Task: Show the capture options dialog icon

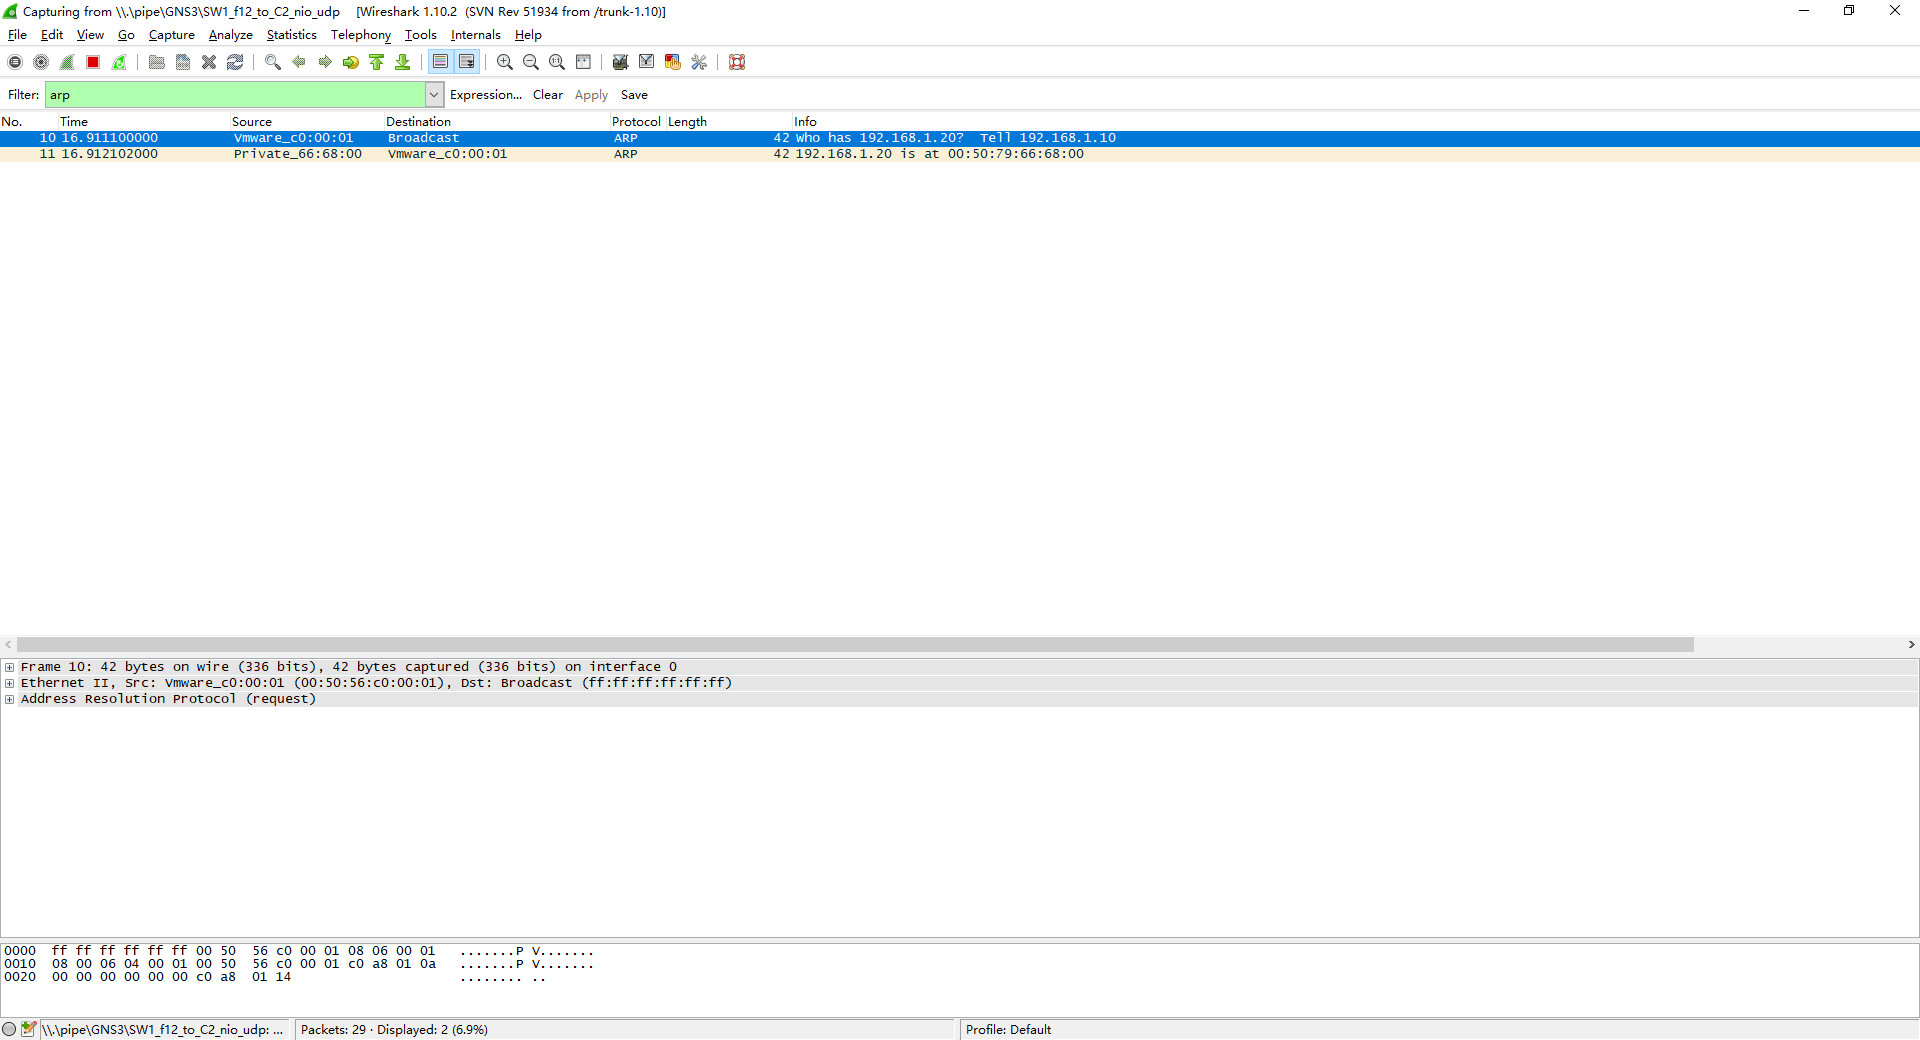Action: tap(41, 62)
